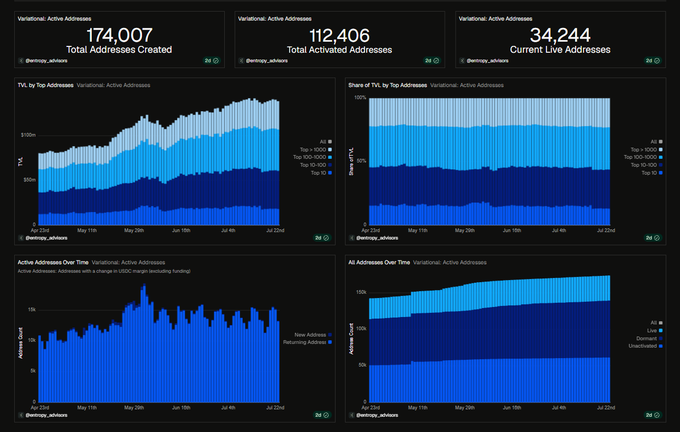Screen dimensions: 680x432
Task: Open the TVL by Top Addresses chart title
Action: [x=46, y=85]
